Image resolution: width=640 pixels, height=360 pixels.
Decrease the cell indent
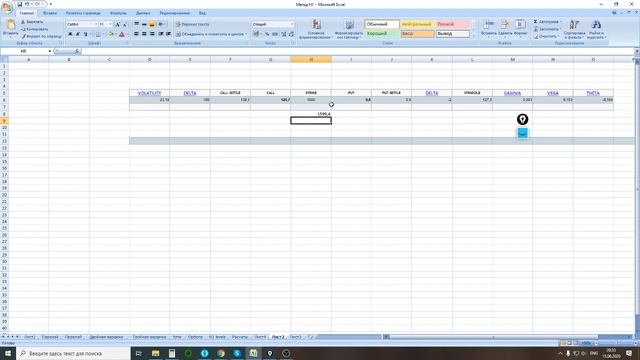161,34
